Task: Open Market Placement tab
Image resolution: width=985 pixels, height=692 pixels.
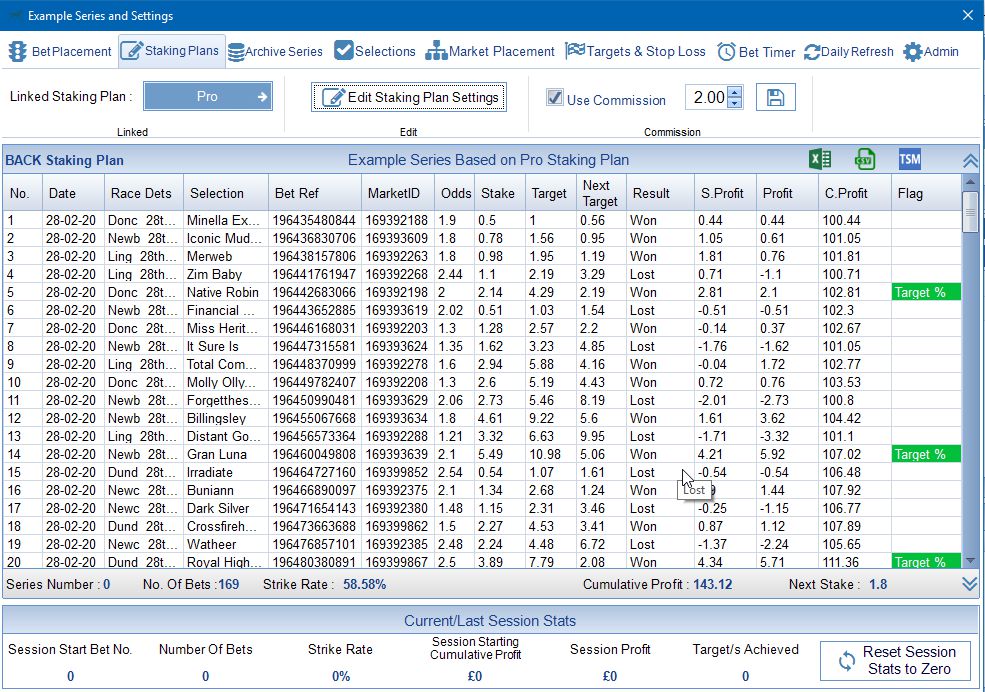Action: click(x=490, y=51)
